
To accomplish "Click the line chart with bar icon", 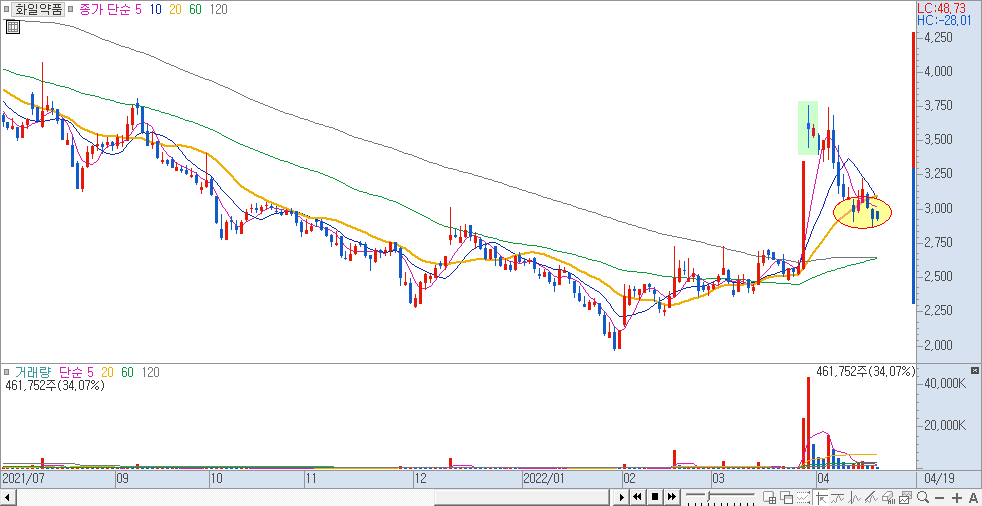I will click(x=837, y=498).
